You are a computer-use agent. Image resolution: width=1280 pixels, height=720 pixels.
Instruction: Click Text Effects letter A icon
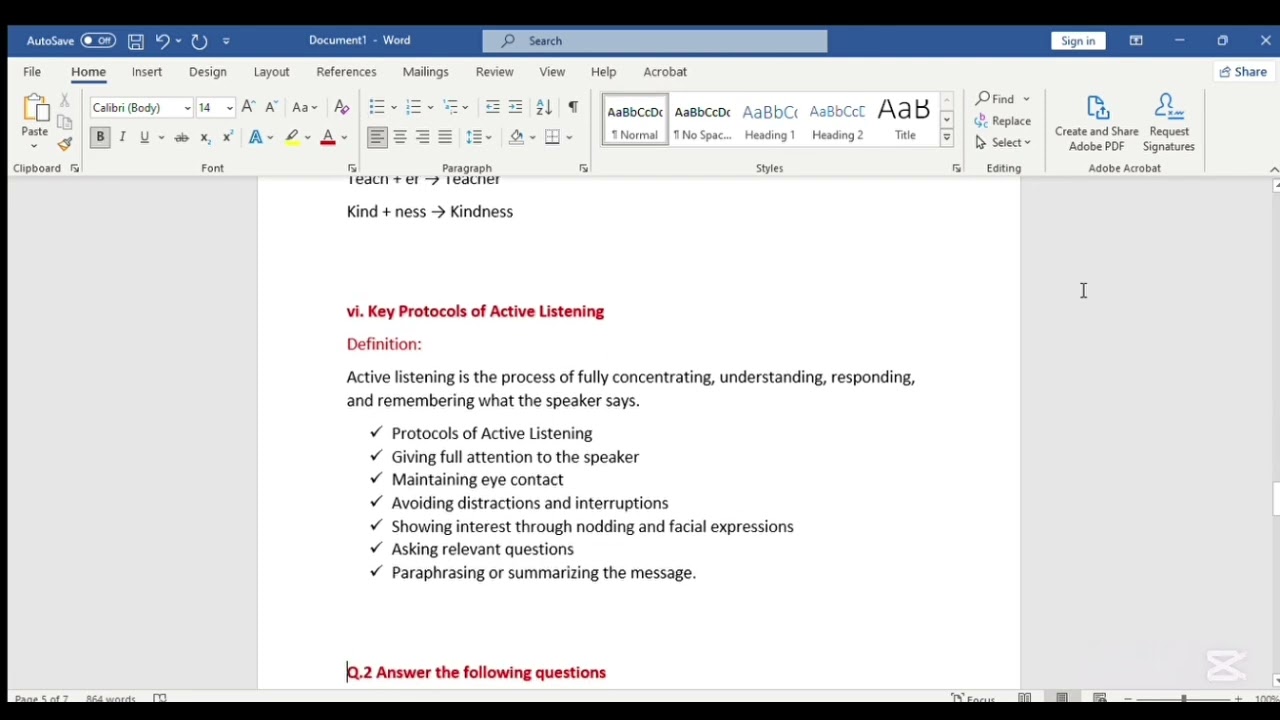pos(256,138)
